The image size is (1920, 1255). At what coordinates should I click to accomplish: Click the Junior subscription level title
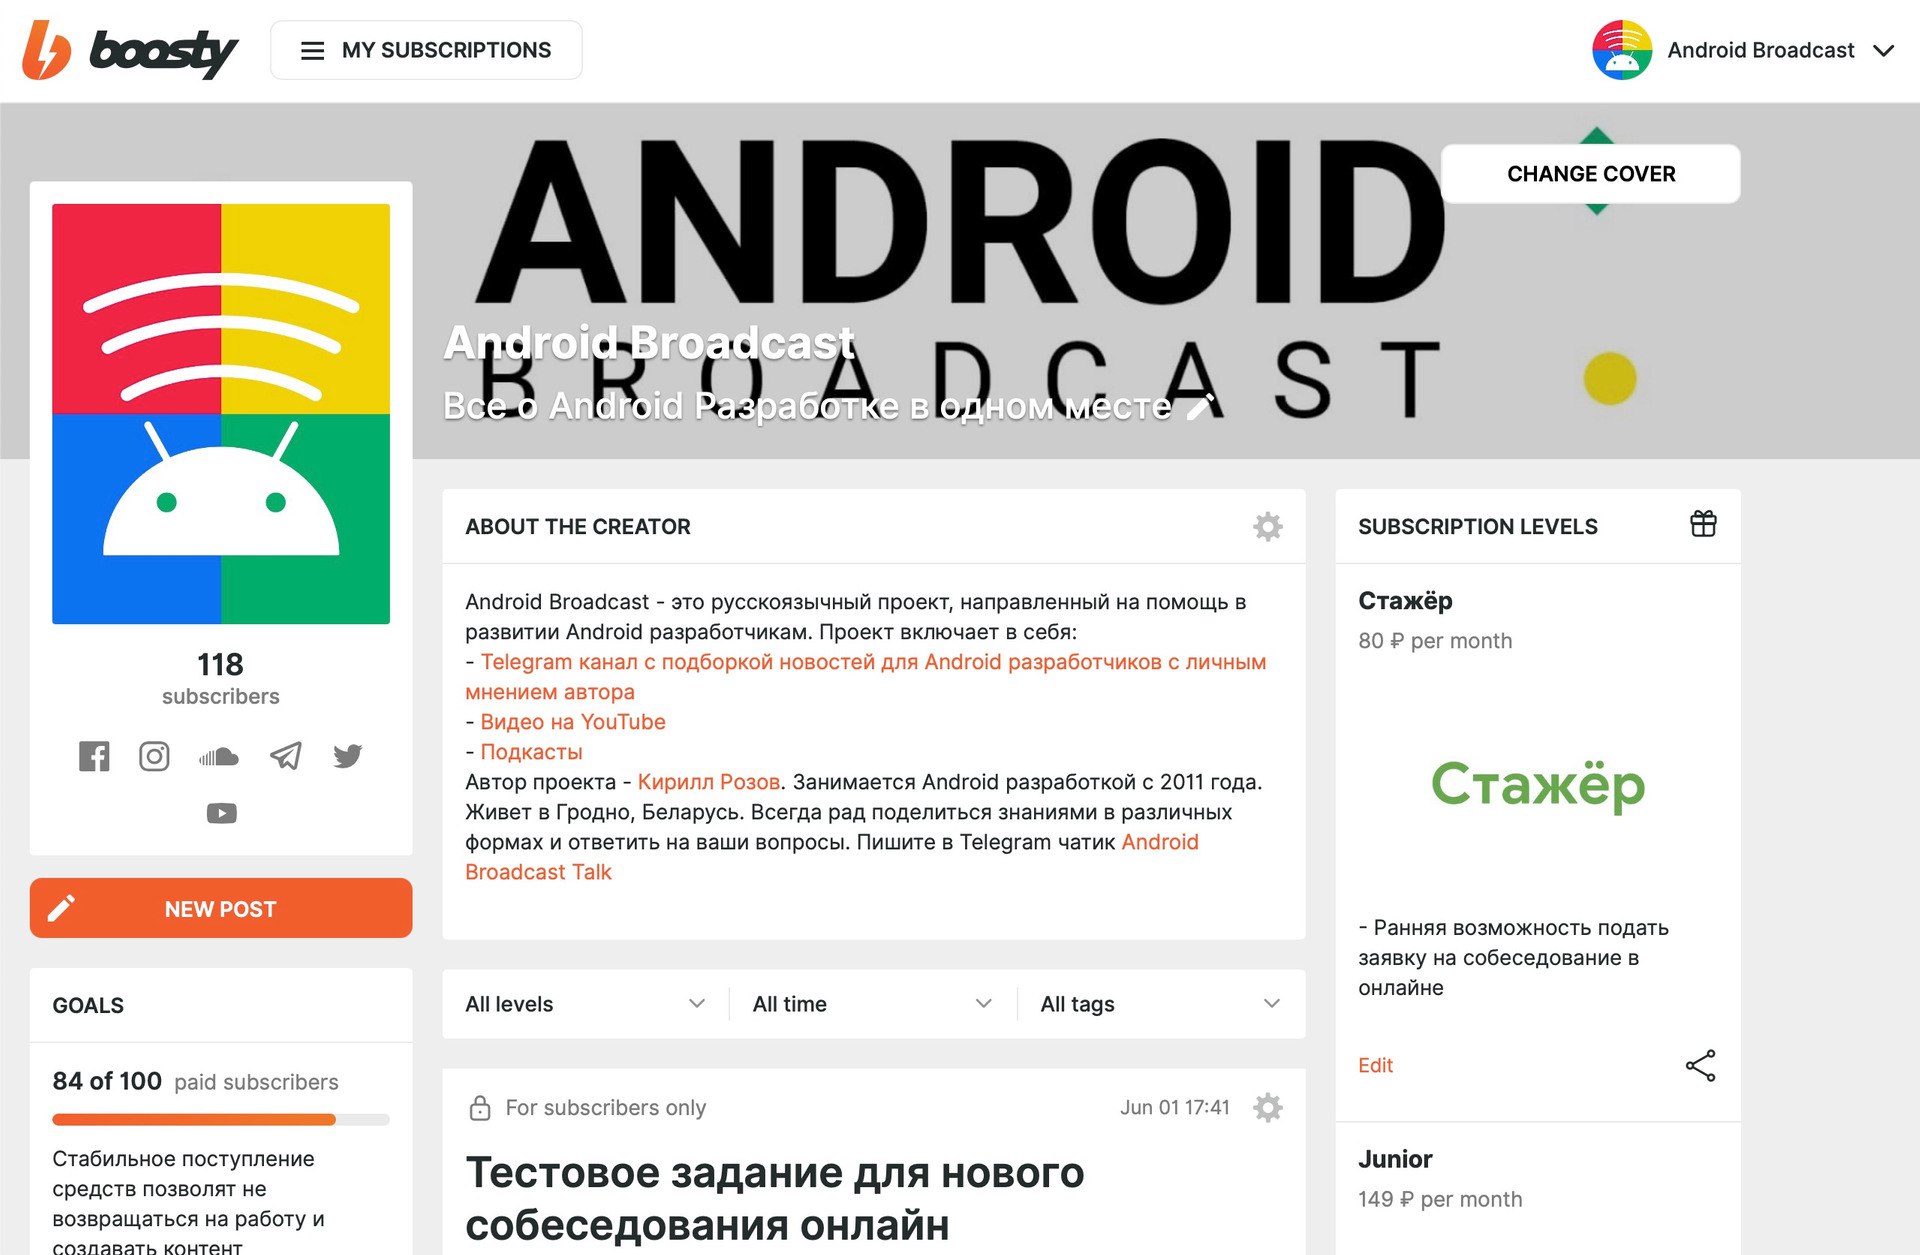pos(1395,1159)
